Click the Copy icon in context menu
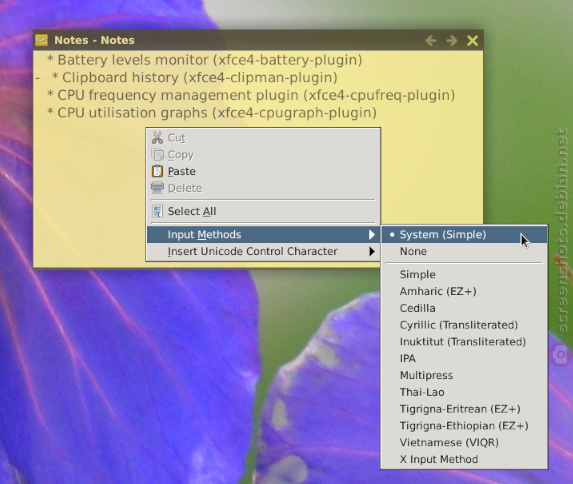Image resolution: width=573 pixels, height=484 pixels. (x=158, y=155)
